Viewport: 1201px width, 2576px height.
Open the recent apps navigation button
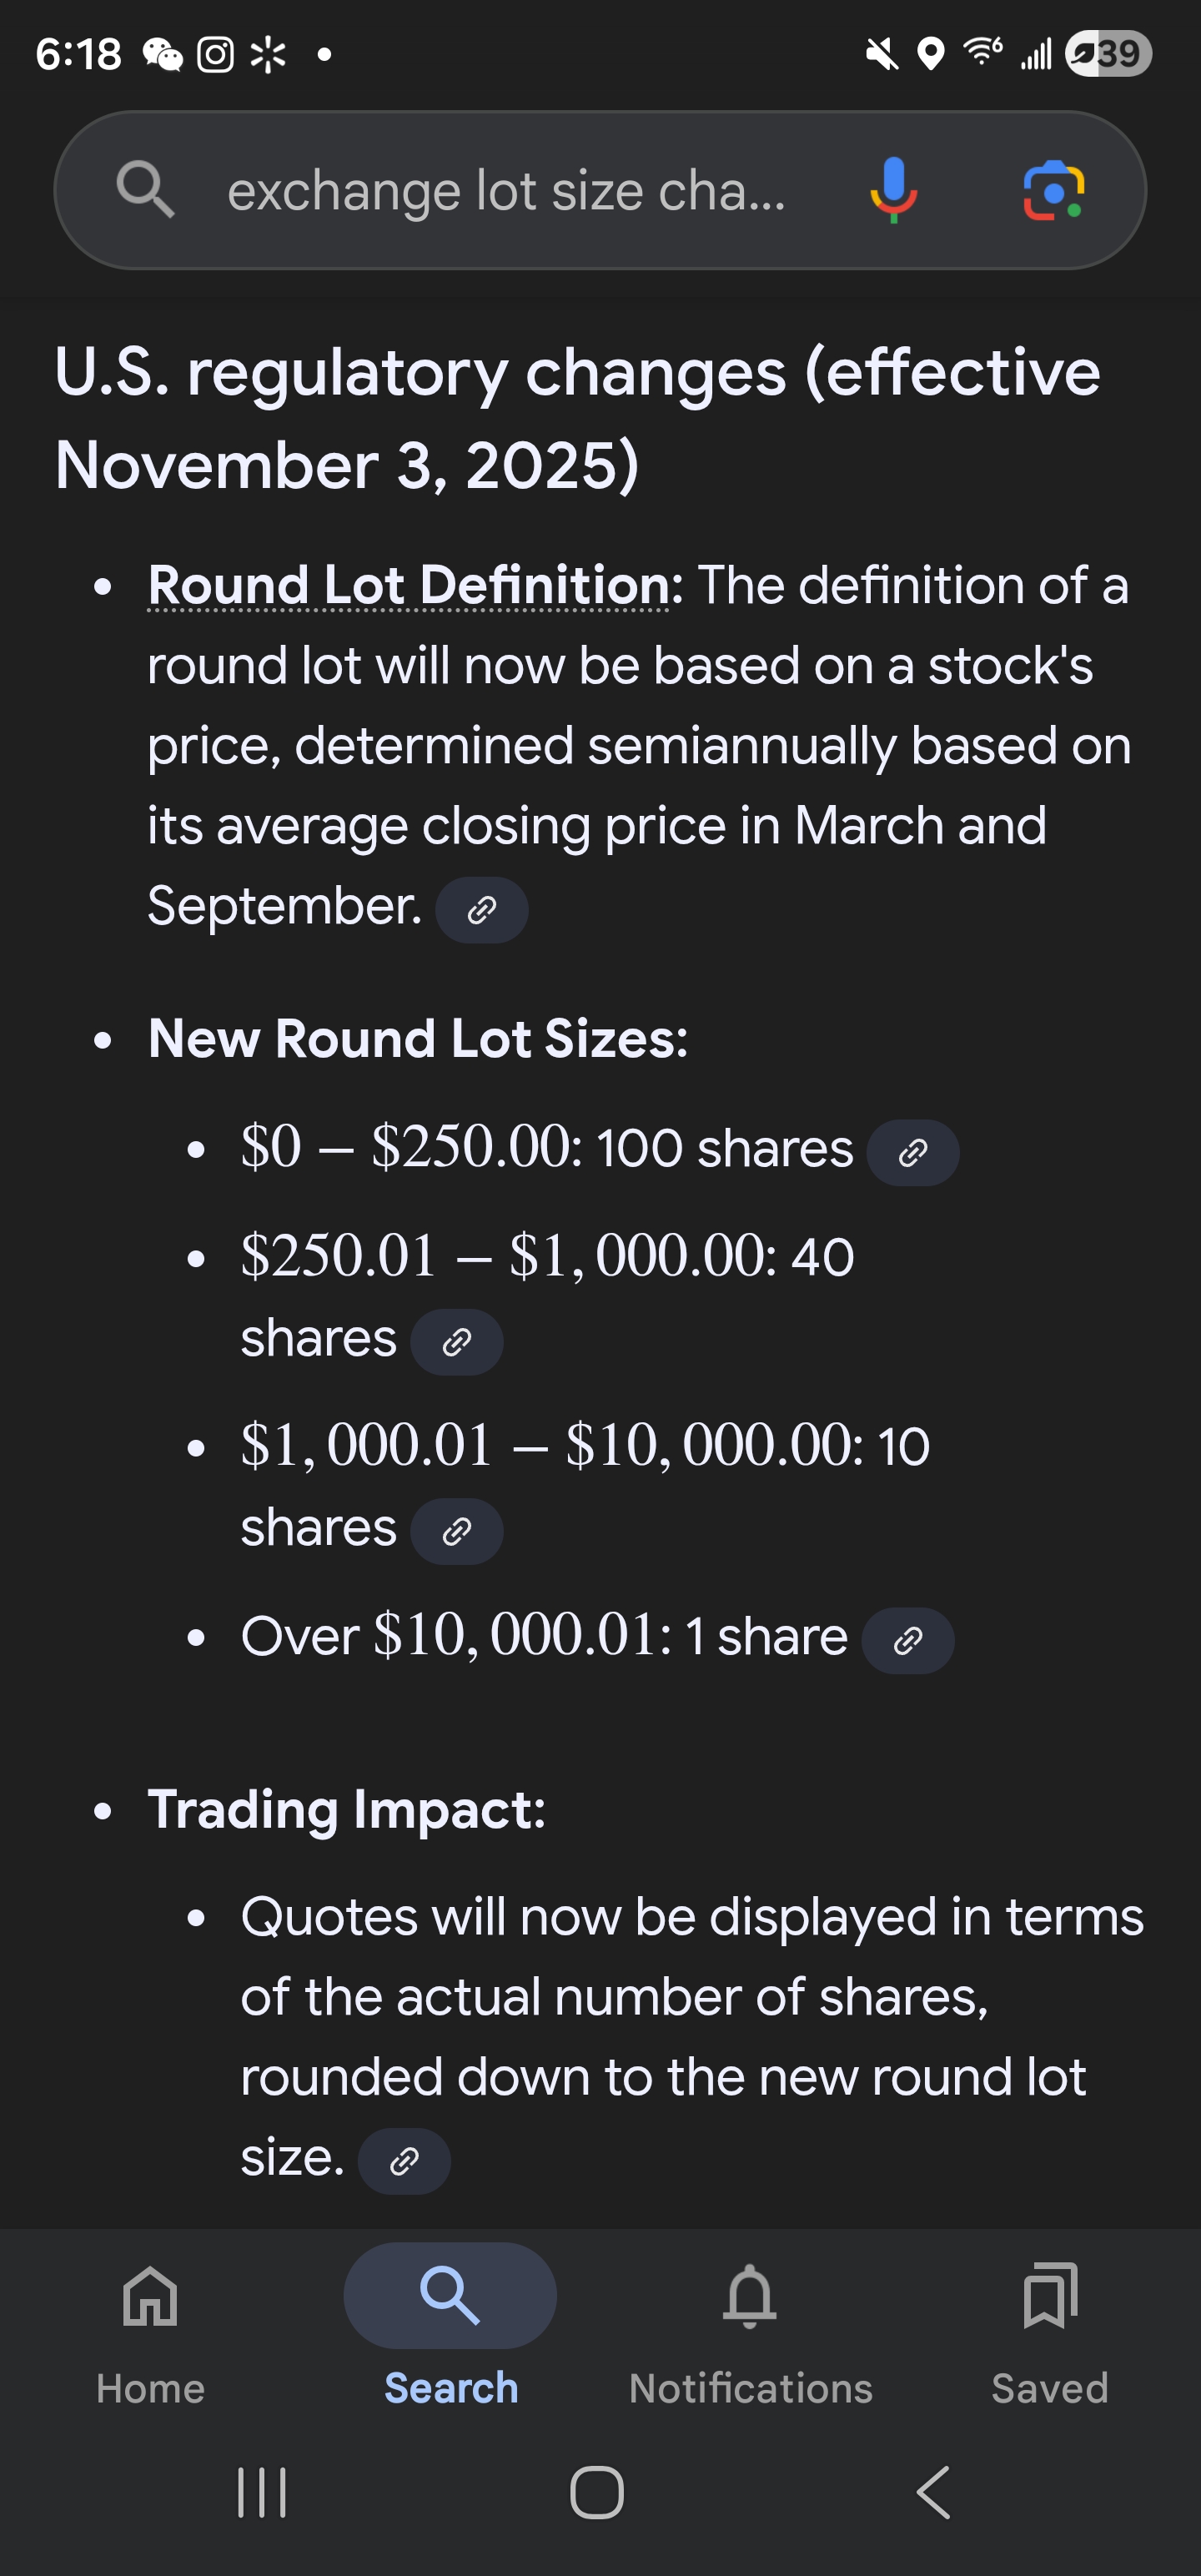pos(262,2492)
